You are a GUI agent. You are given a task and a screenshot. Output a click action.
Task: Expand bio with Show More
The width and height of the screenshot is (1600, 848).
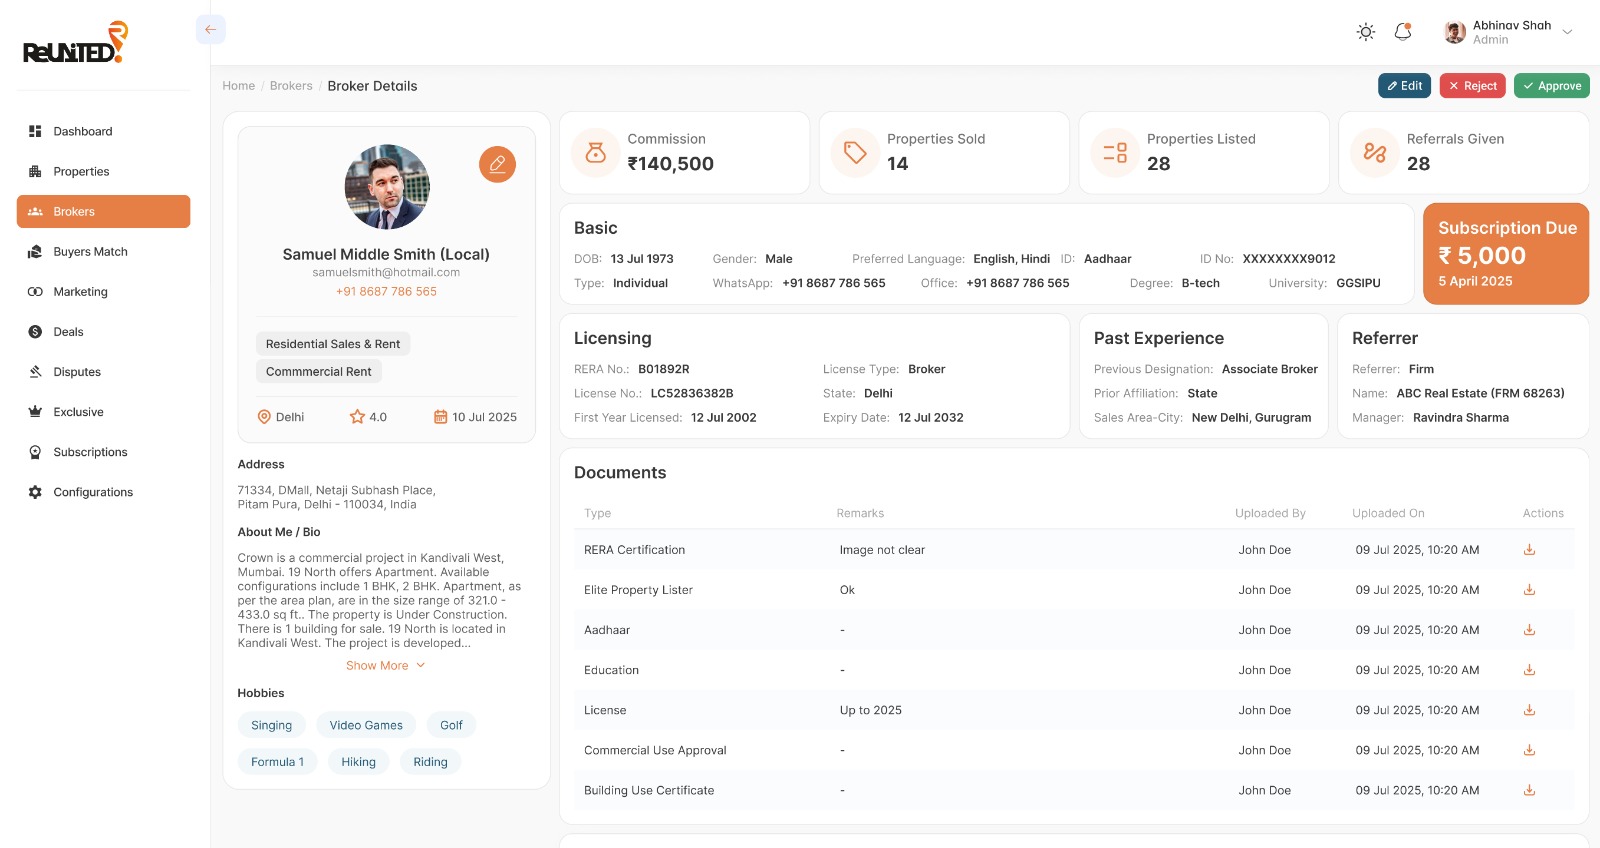[385, 666]
